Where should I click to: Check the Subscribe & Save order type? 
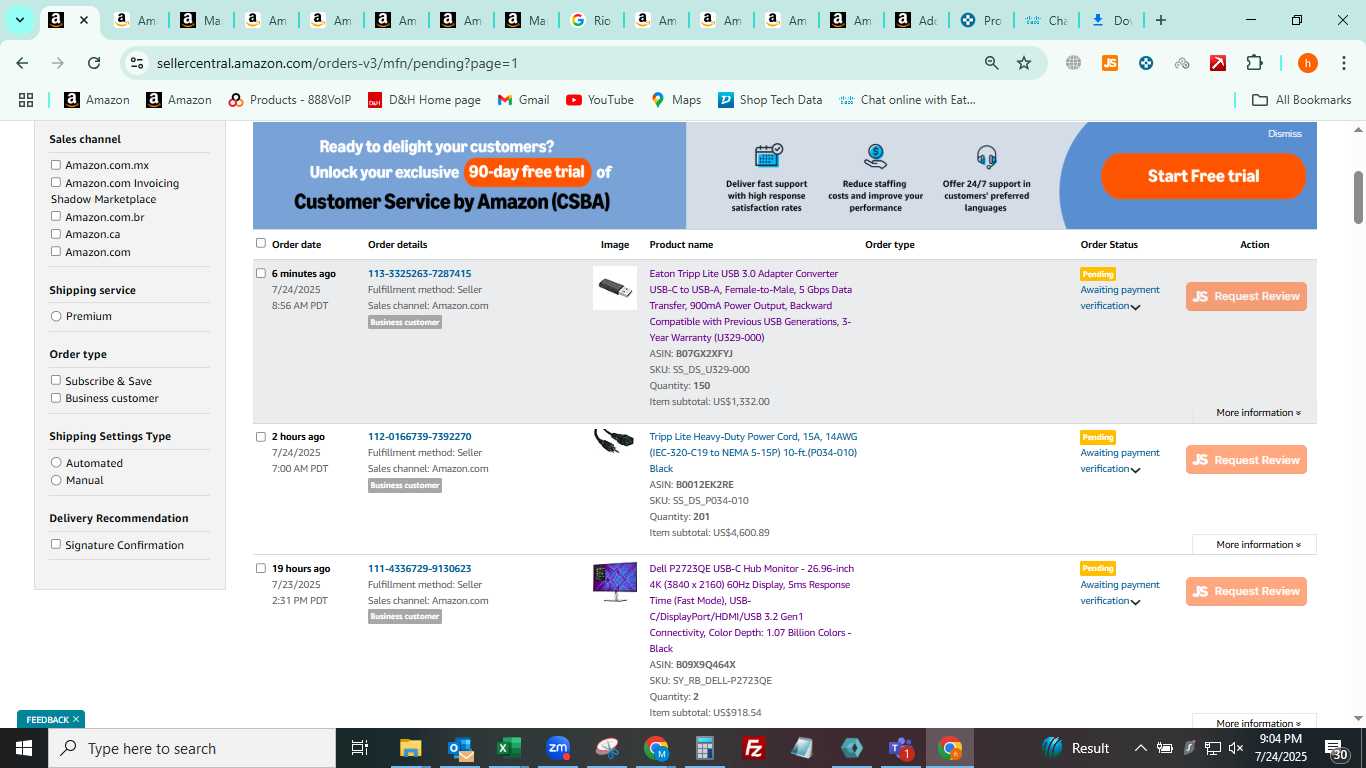click(x=56, y=381)
